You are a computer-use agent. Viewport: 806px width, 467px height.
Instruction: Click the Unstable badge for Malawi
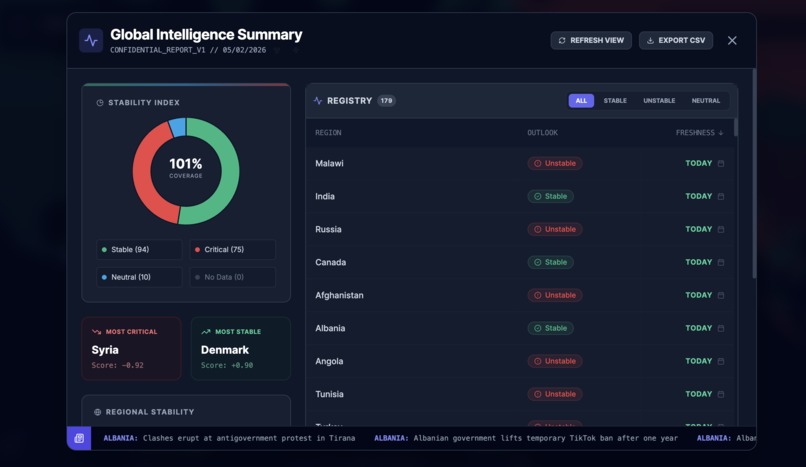pyautogui.click(x=555, y=163)
